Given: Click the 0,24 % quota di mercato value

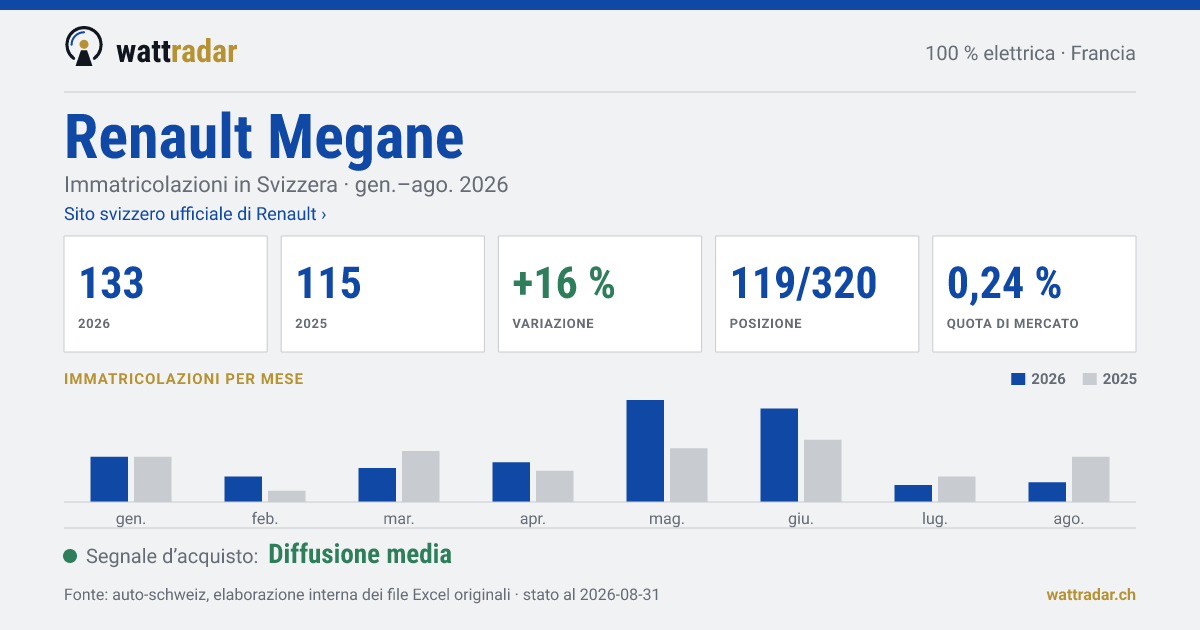Looking at the screenshot, I should pos(1004,284).
